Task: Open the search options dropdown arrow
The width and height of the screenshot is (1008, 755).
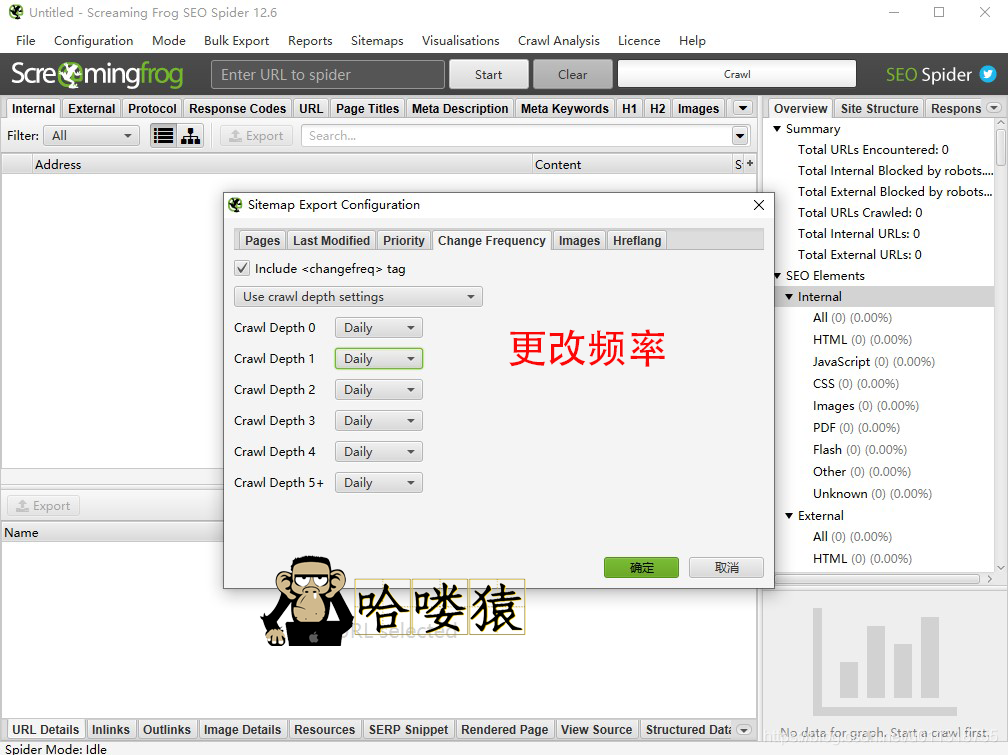Action: (x=740, y=136)
